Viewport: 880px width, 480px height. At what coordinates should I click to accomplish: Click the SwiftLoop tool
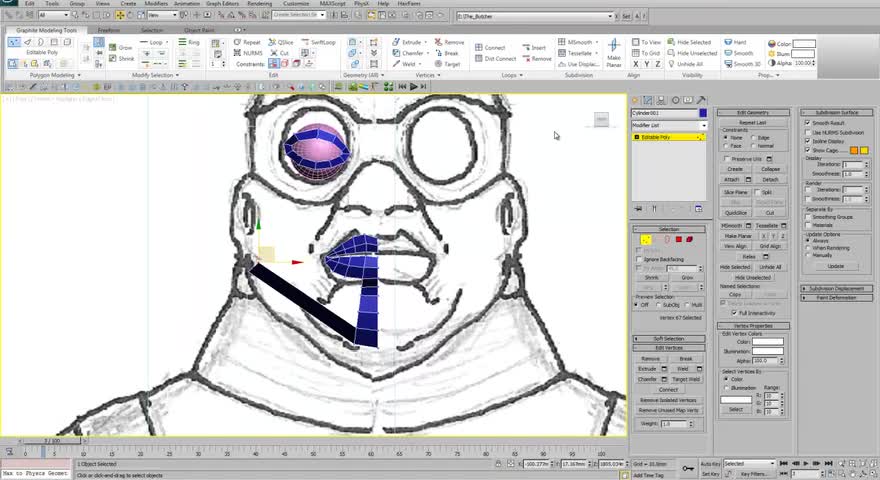tap(318, 42)
